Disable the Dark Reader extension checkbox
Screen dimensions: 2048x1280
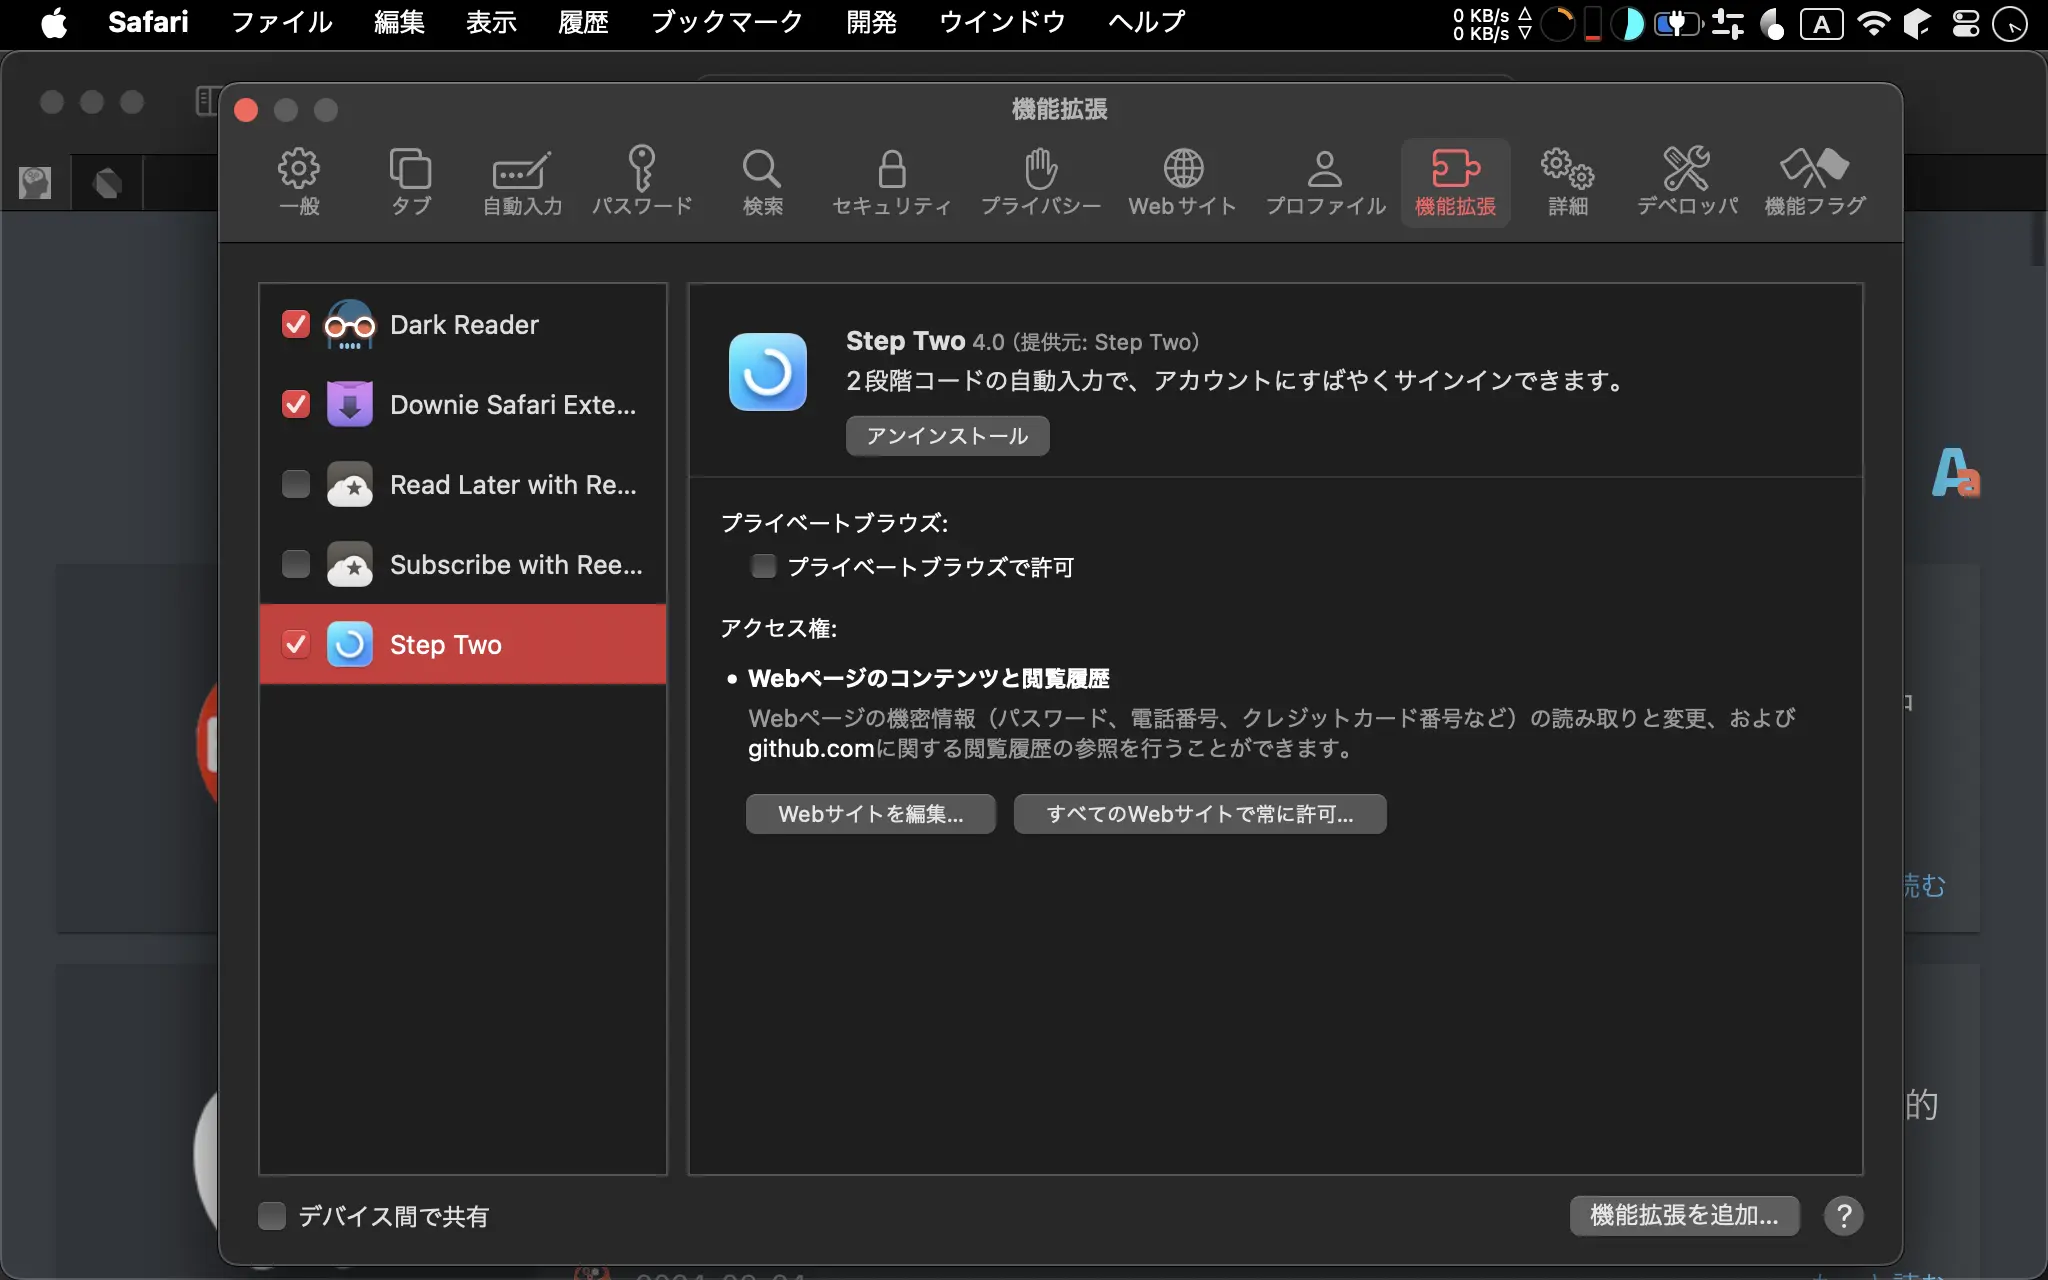[296, 324]
